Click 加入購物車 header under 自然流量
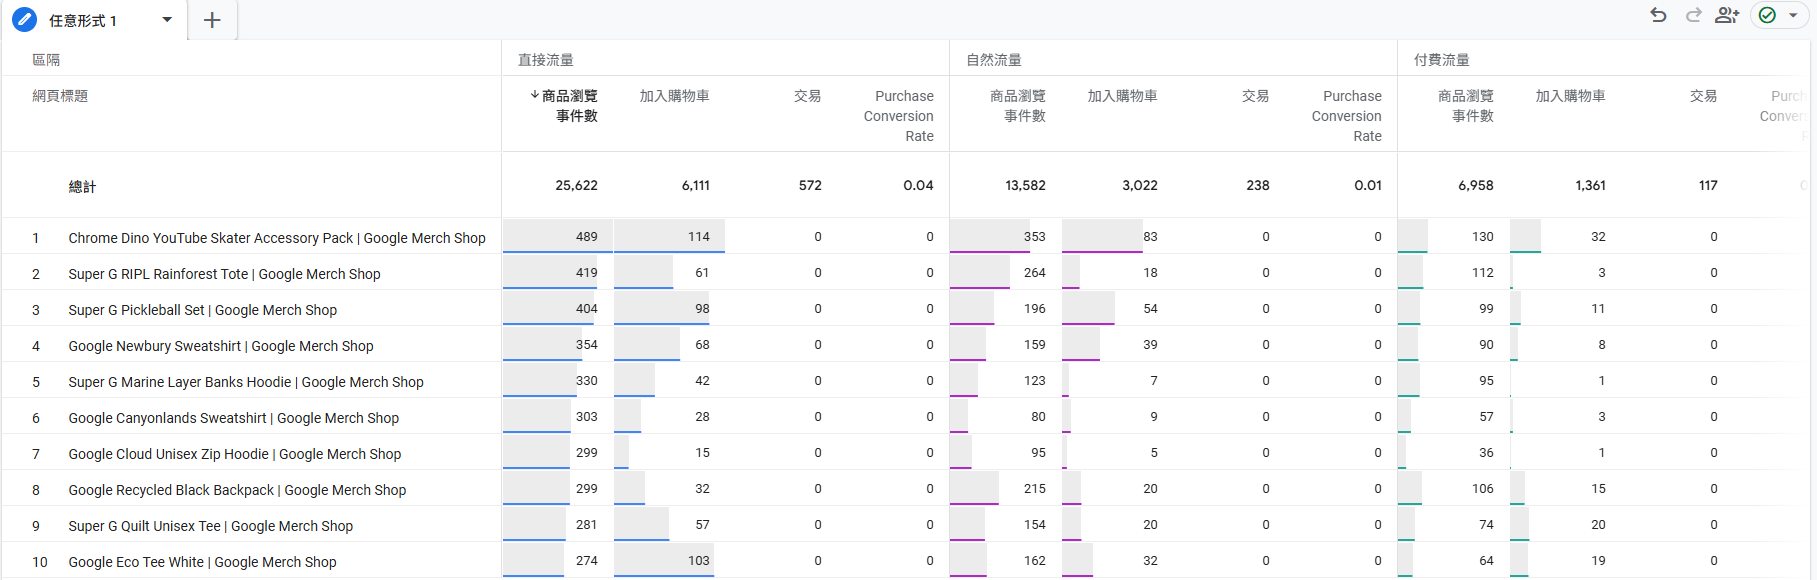 point(1123,96)
